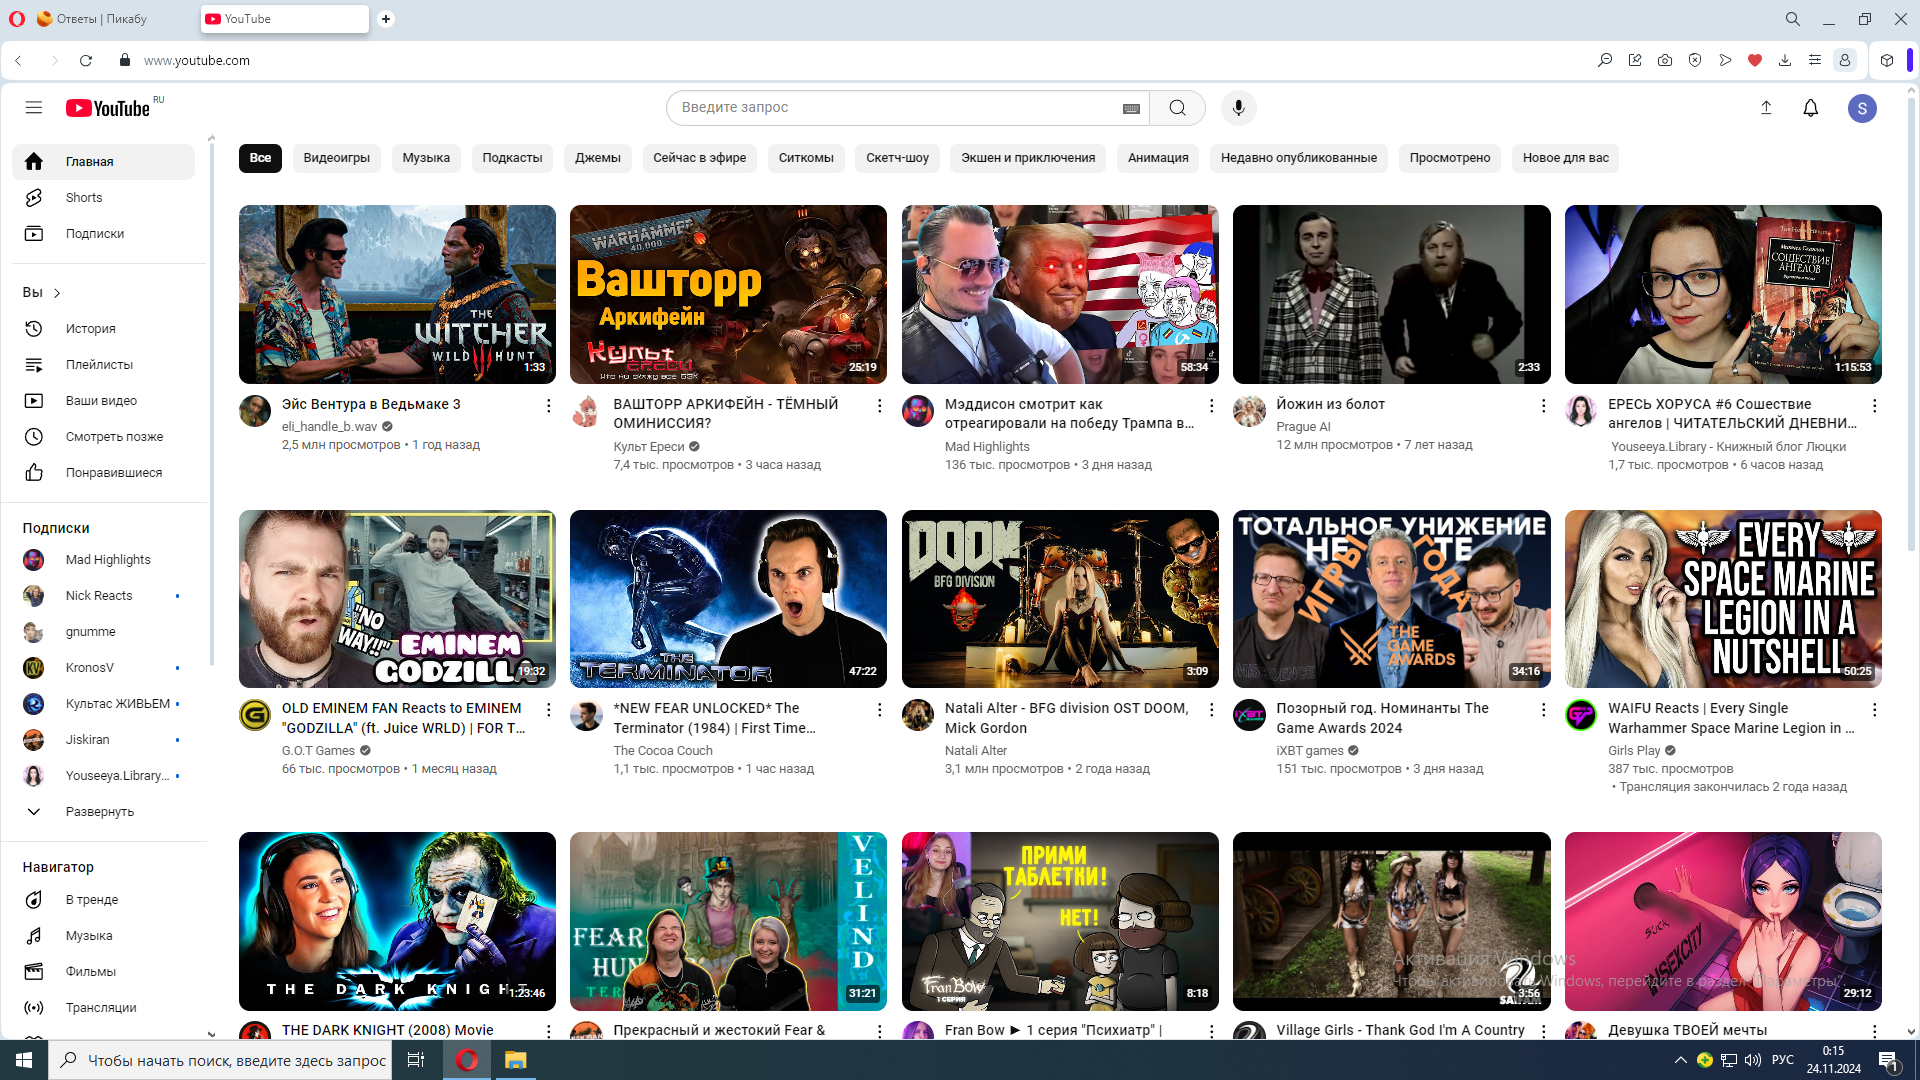Open the notifications bell
Screen dimensions: 1920x1080
pos(1810,108)
